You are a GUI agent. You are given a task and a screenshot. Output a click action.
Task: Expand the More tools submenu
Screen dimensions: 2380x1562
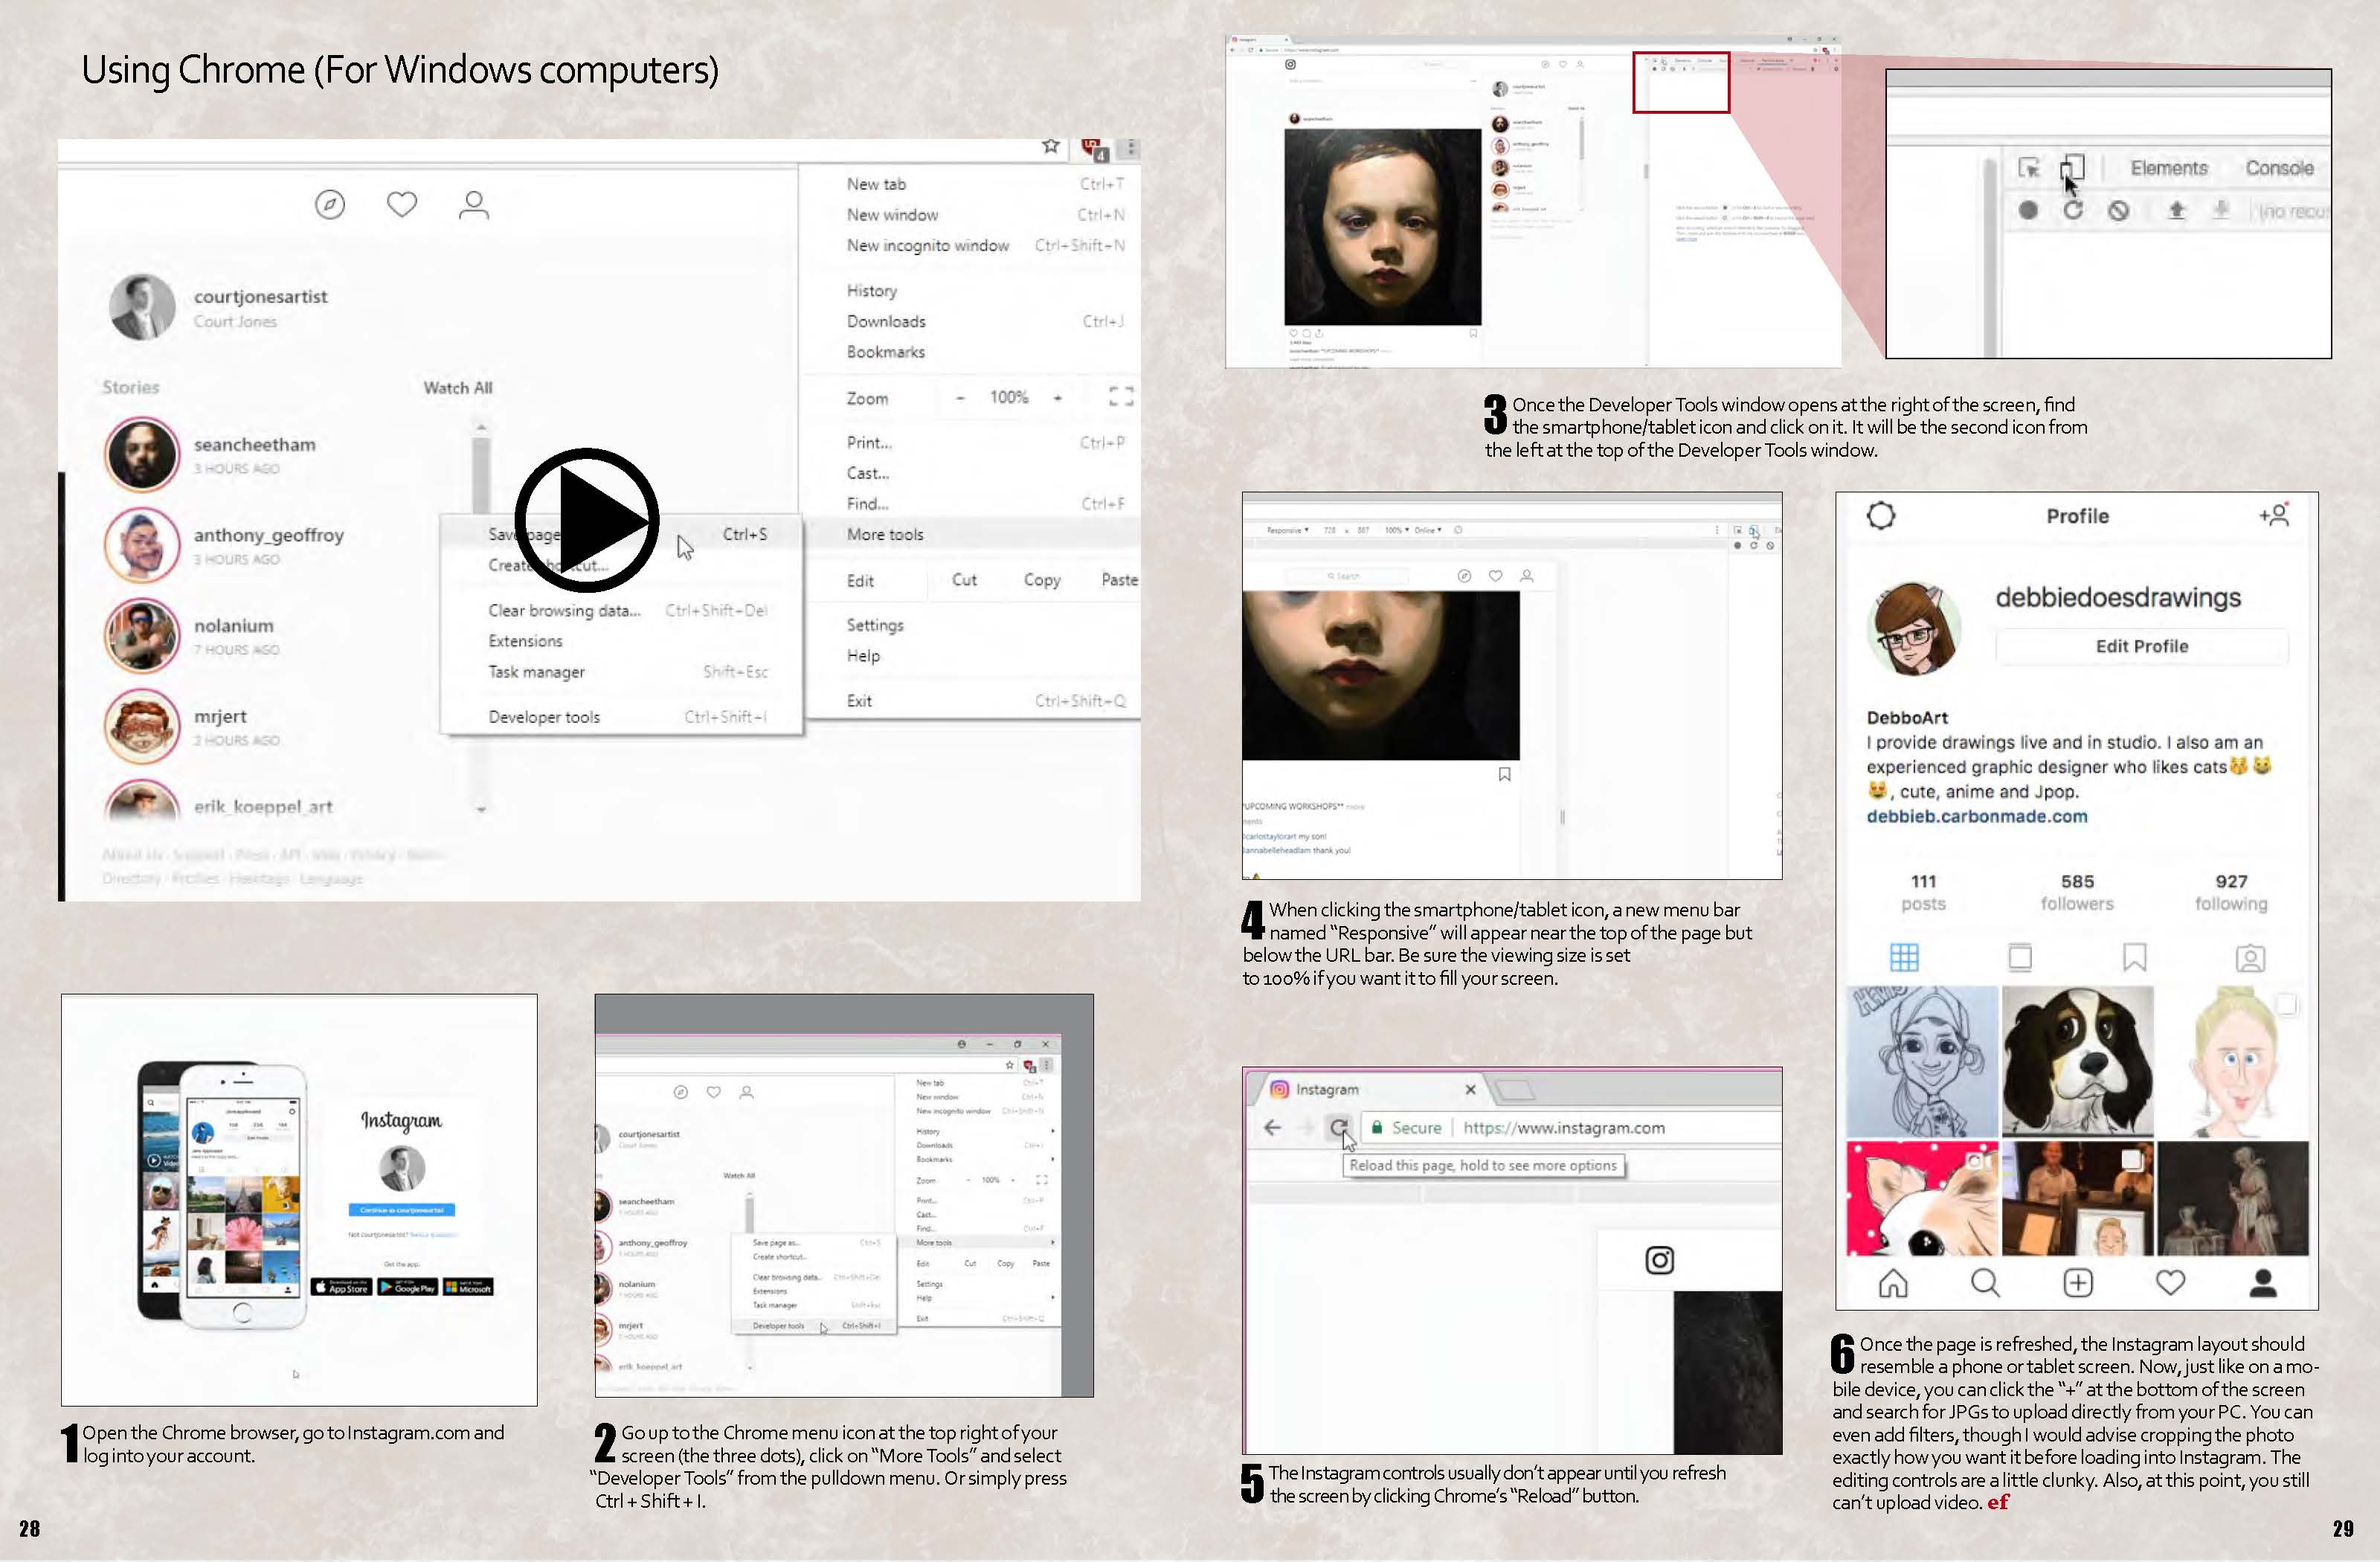[x=885, y=534]
